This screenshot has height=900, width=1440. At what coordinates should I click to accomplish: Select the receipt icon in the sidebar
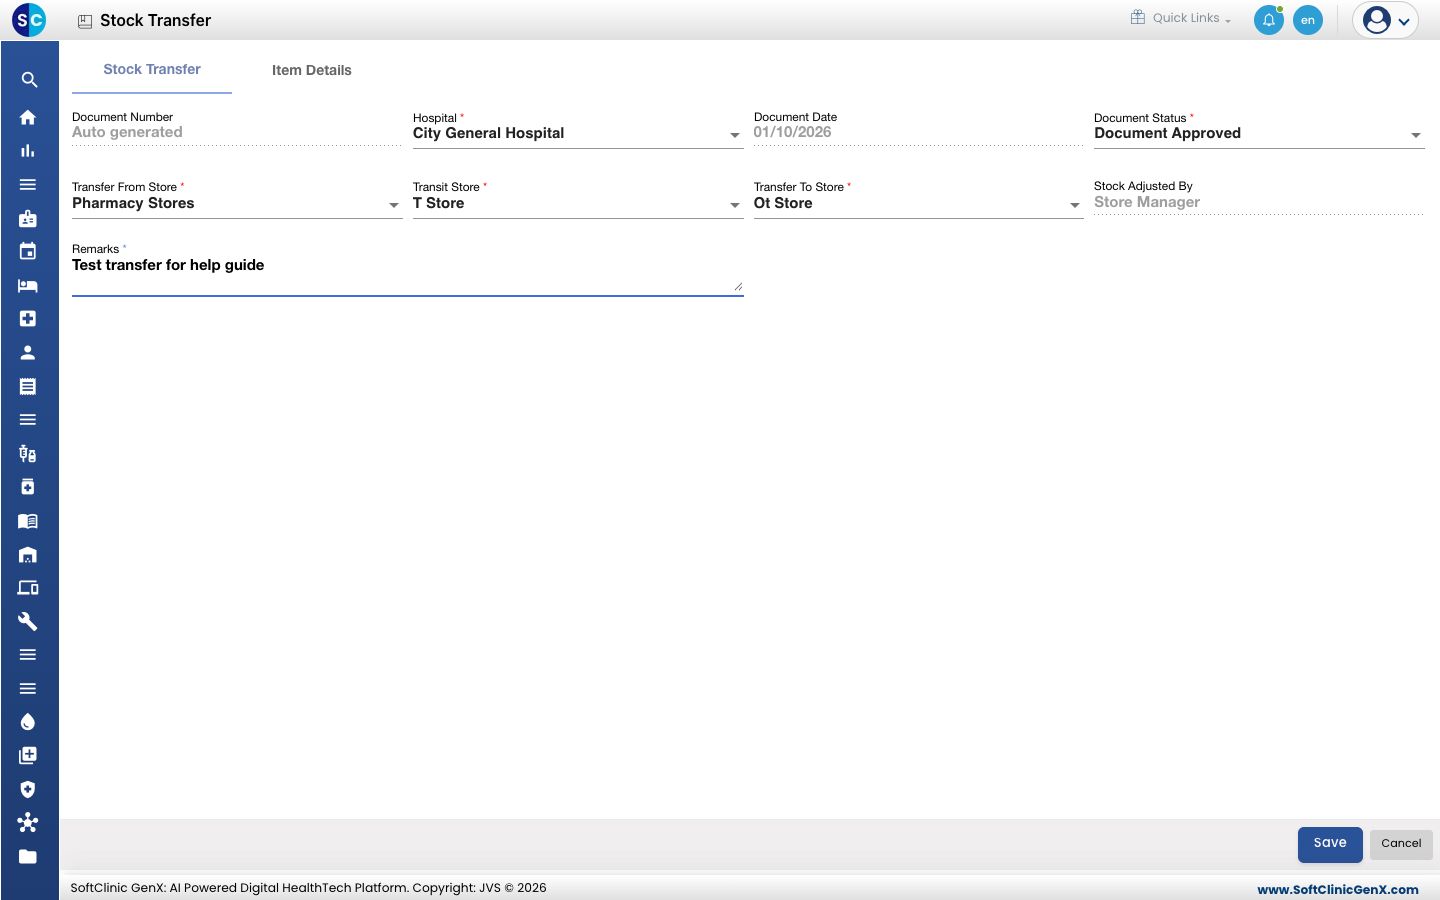(28, 386)
